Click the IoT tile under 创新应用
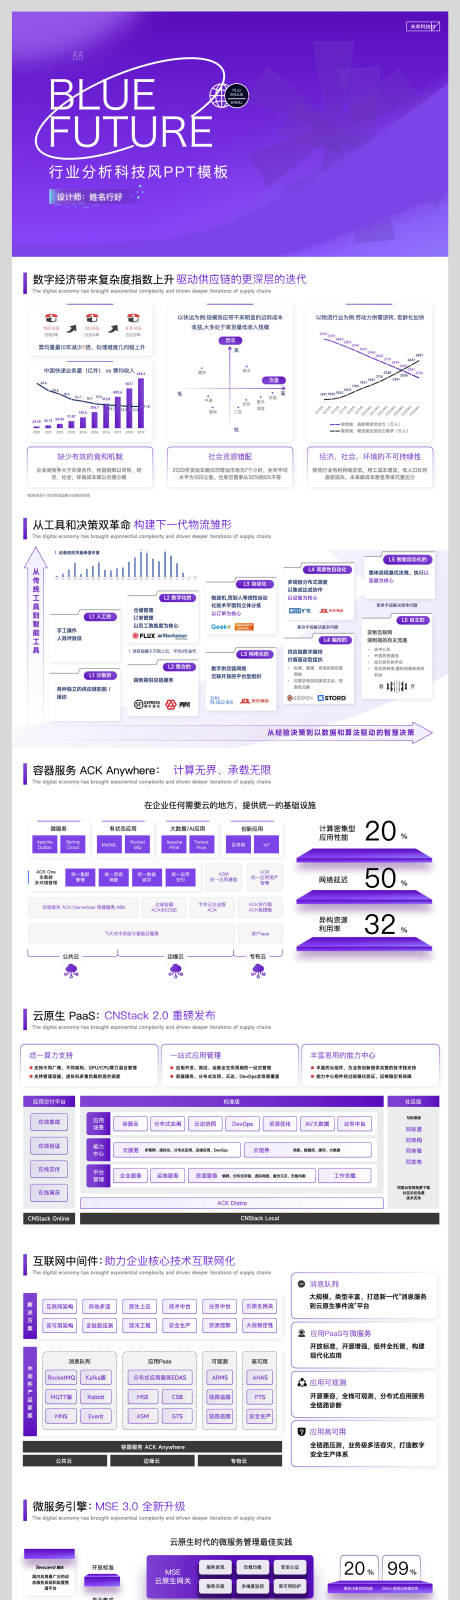Image resolution: width=460 pixels, height=1600 pixels. tap(266, 845)
